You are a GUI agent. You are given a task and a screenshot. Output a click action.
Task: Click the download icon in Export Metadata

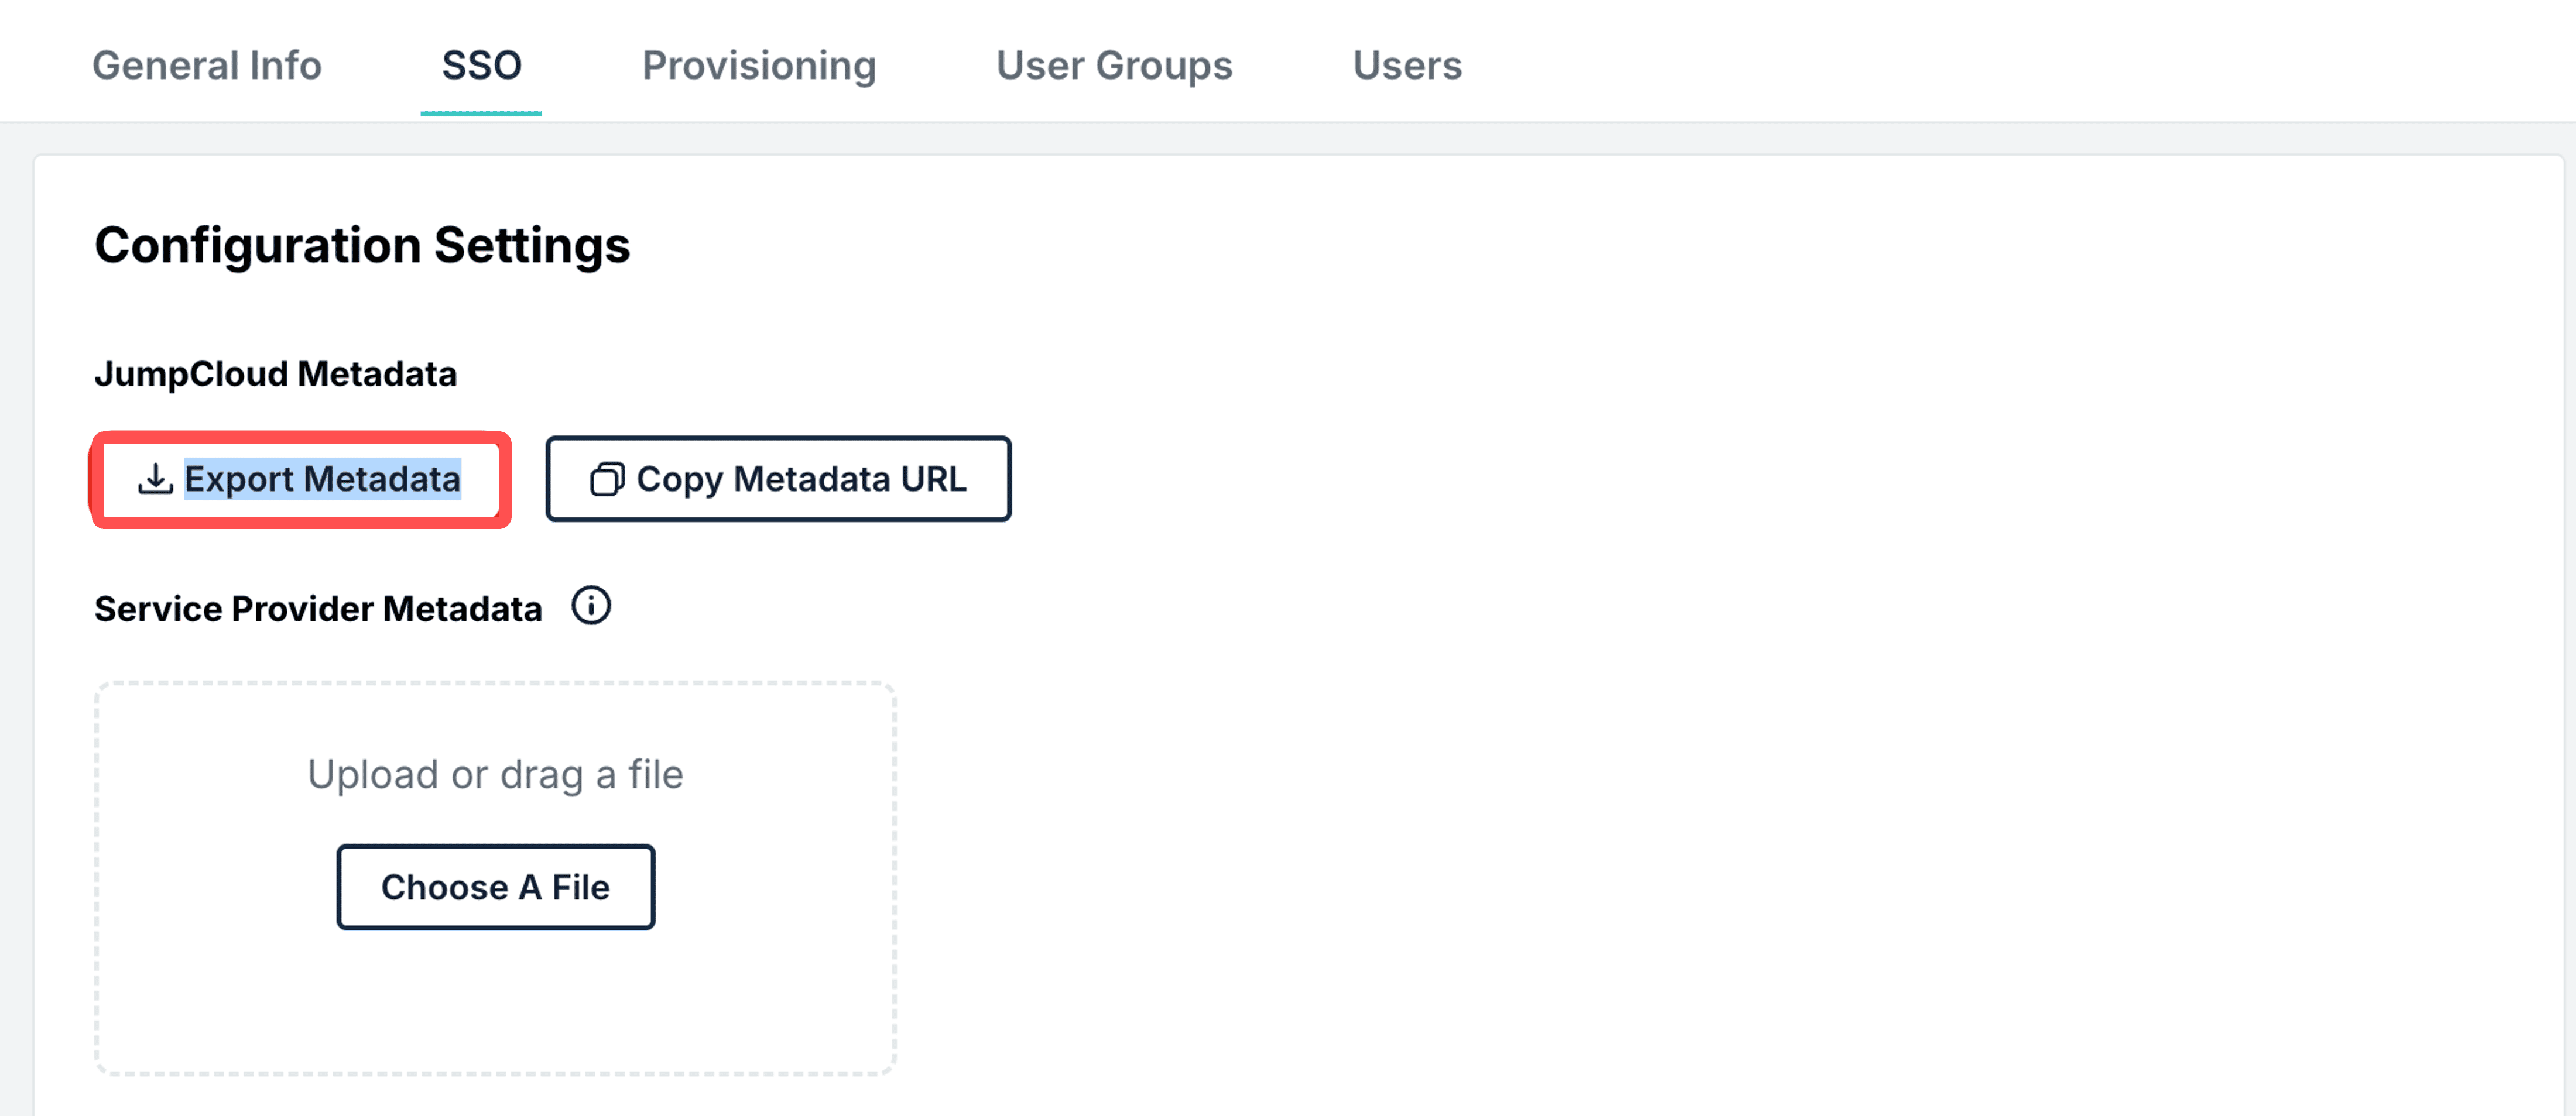tap(156, 479)
